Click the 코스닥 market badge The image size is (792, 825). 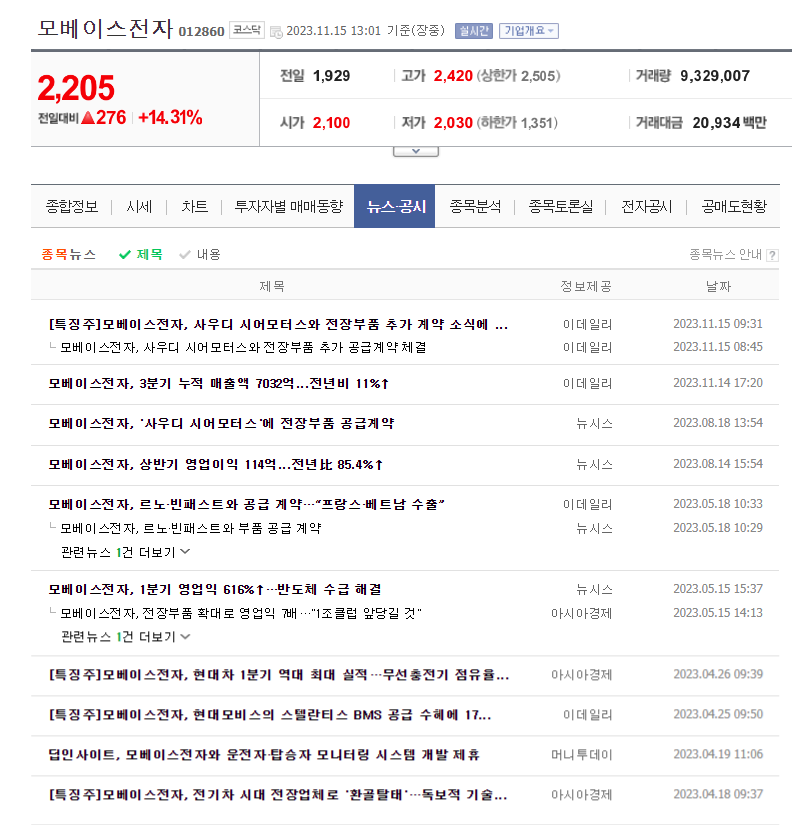tap(247, 30)
